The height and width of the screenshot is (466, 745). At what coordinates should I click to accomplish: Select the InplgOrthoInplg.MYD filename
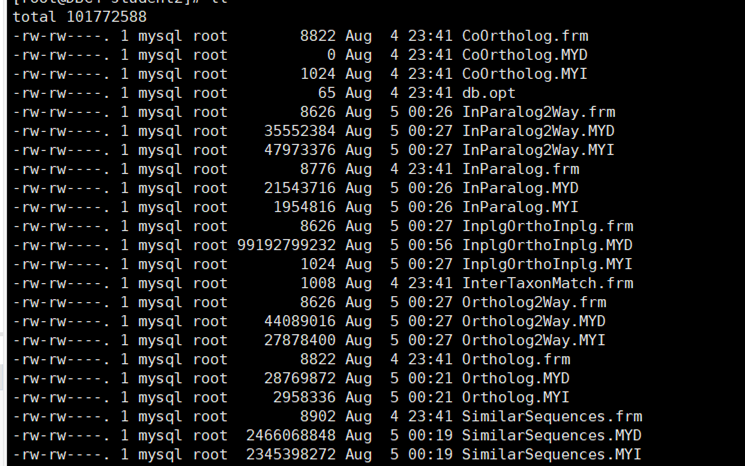pyautogui.click(x=547, y=245)
